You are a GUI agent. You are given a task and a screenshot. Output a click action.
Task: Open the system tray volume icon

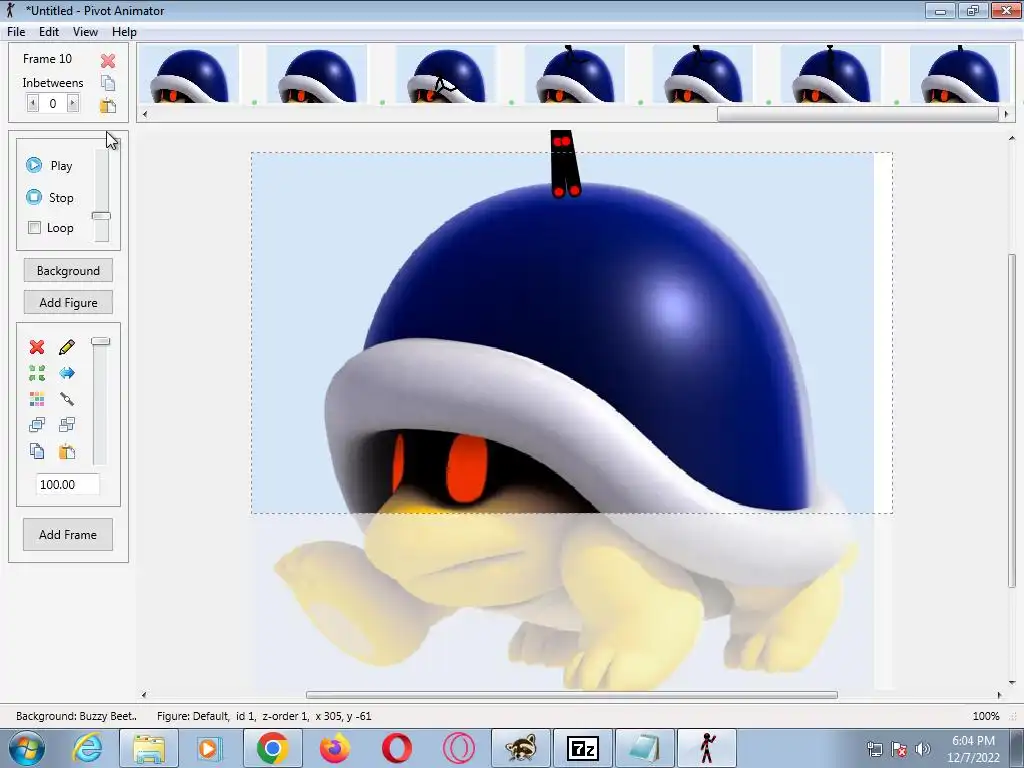coord(922,749)
